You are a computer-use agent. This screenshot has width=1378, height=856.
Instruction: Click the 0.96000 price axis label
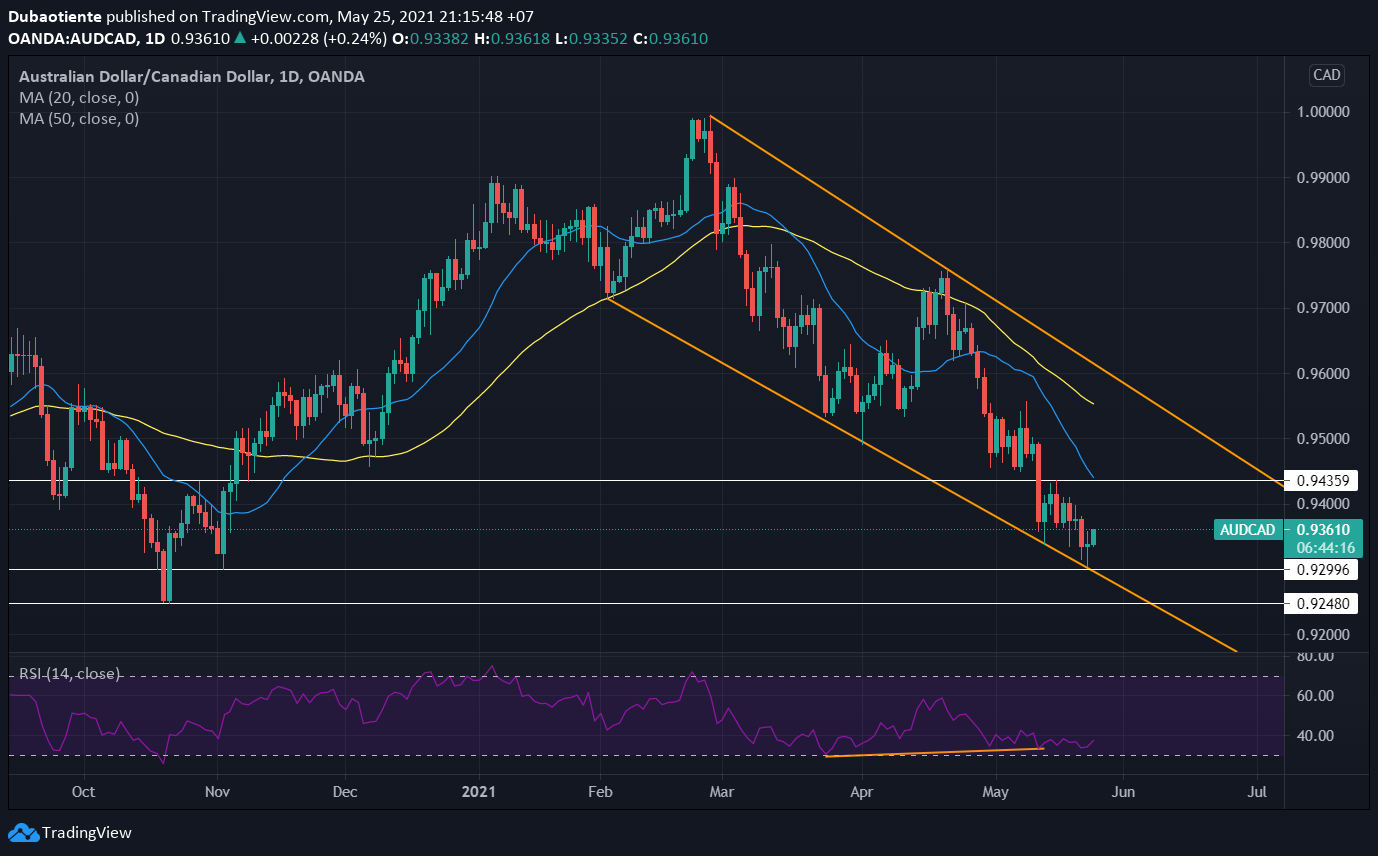pos(1323,374)
